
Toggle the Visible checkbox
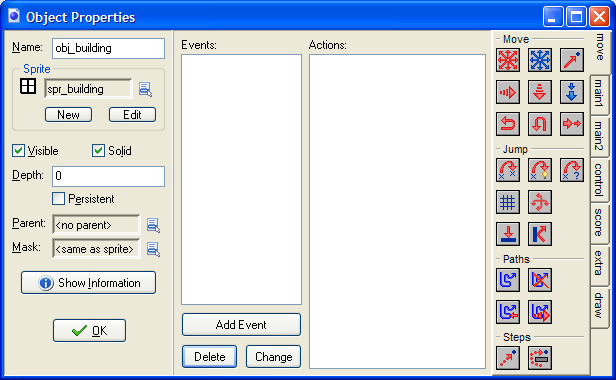click(18, 151)
